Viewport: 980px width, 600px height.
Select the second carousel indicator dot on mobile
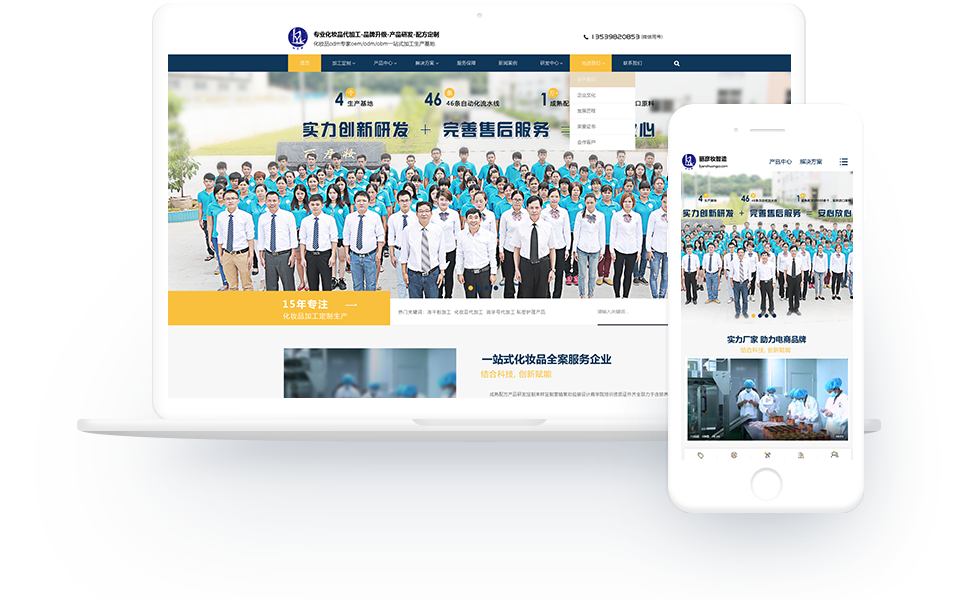761,316
